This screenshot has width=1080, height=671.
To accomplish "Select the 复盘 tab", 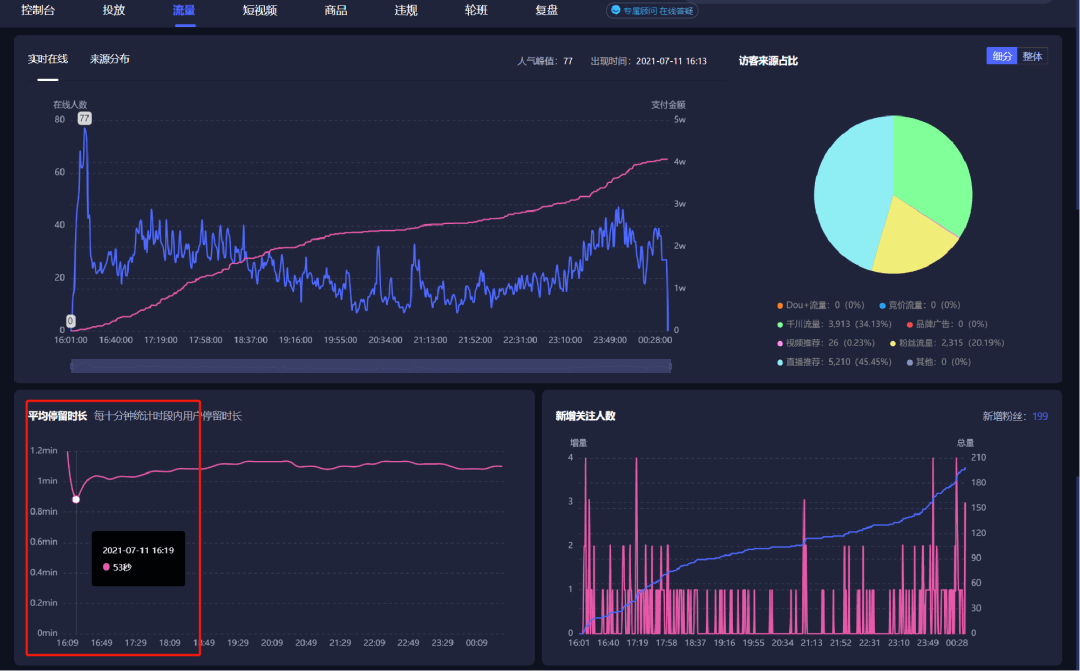I will pos(546,10).
